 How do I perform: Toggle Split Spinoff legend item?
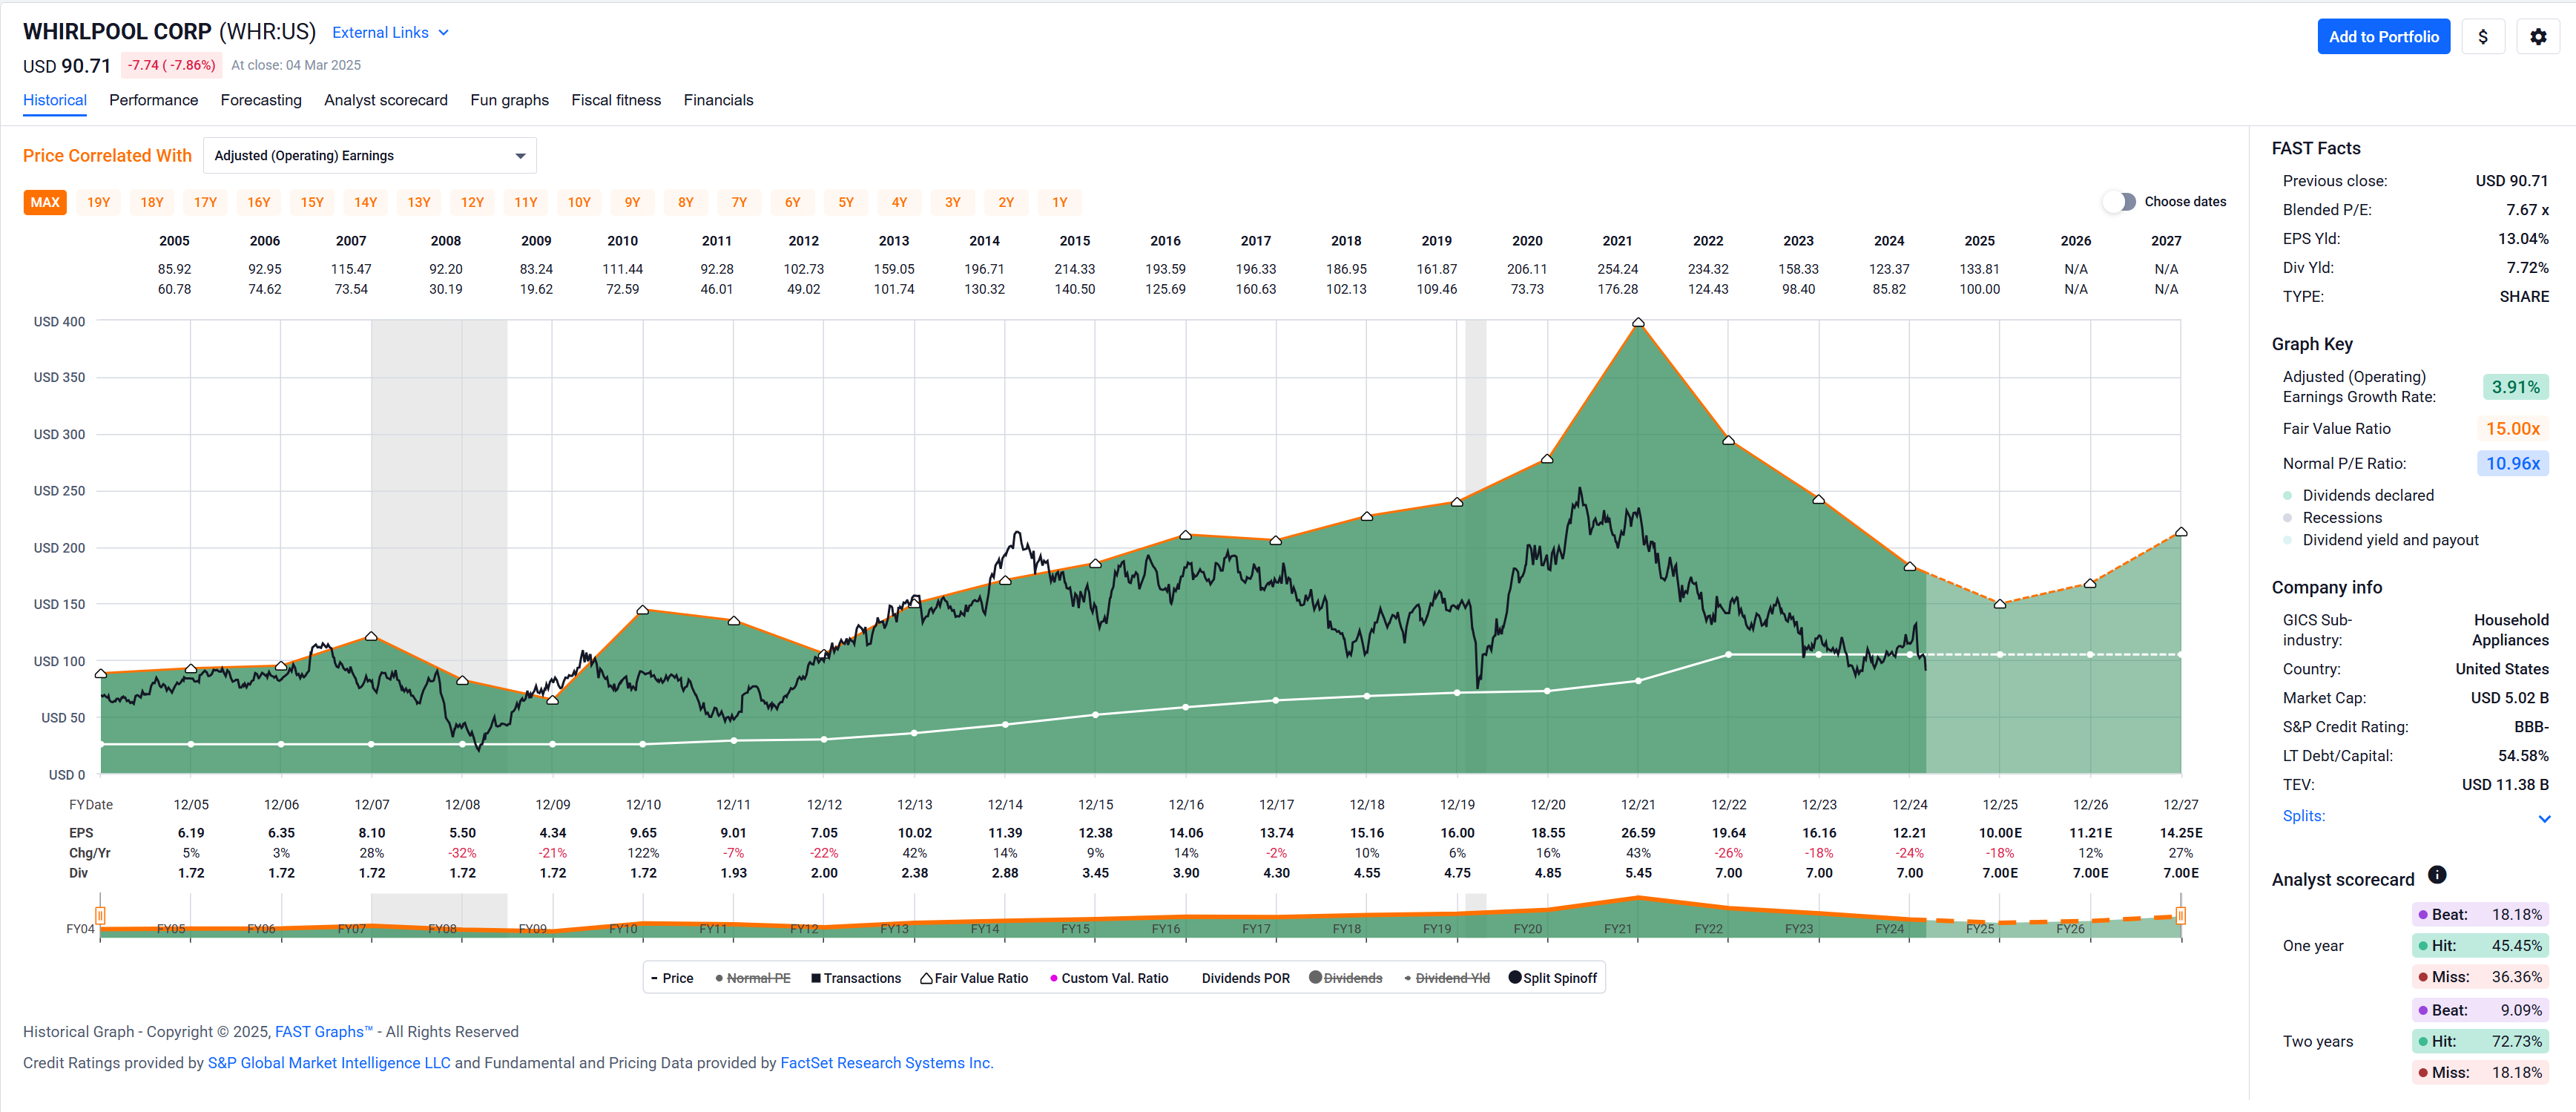[x=1552, y=978]
